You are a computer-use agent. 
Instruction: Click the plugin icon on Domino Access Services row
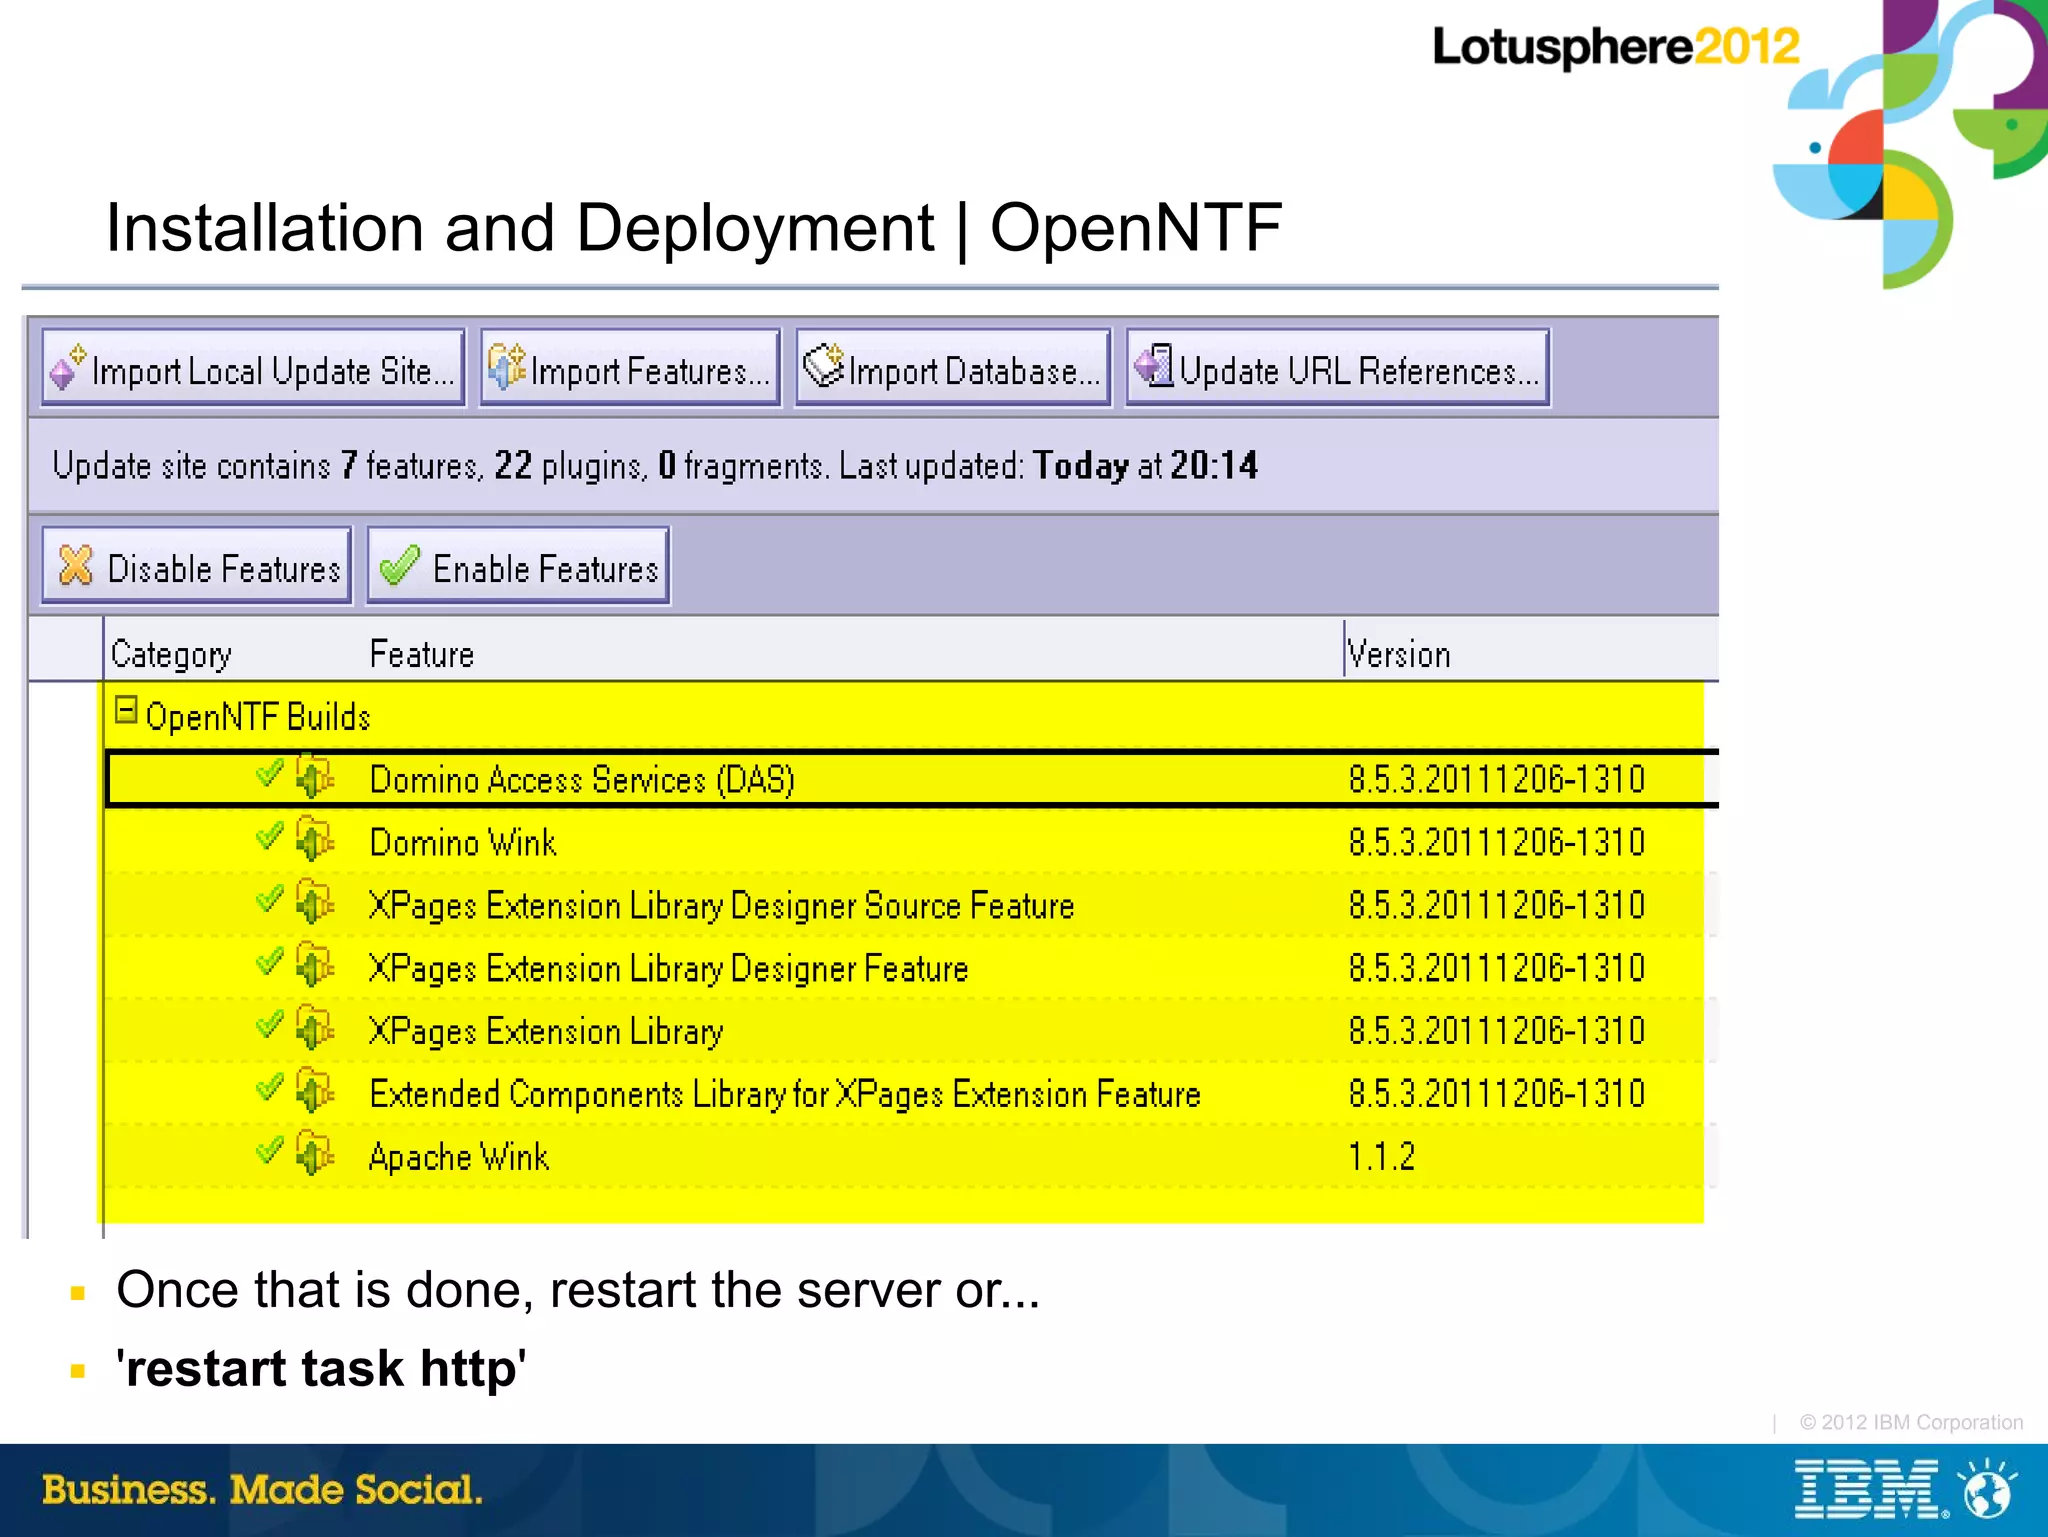click(315, 777)
